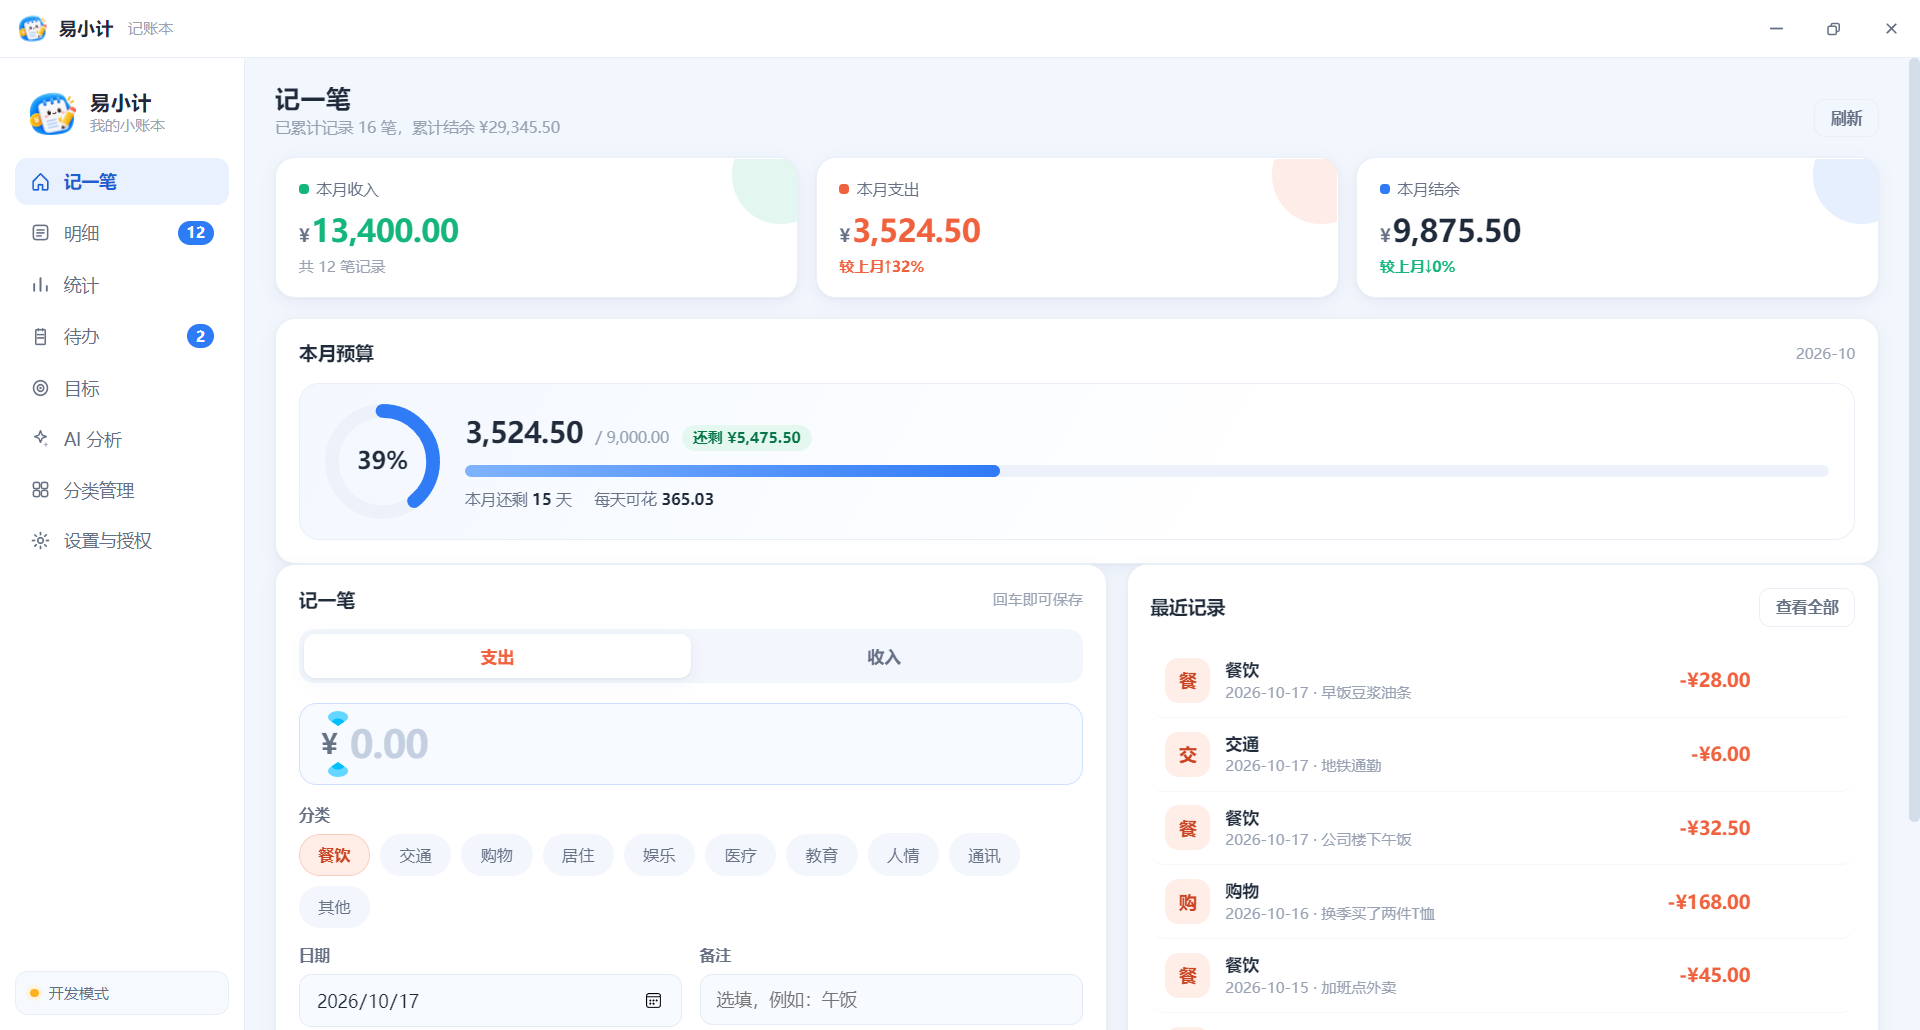
Task: Select the 餐饮 category chip
Action: (x=334, y=855)
